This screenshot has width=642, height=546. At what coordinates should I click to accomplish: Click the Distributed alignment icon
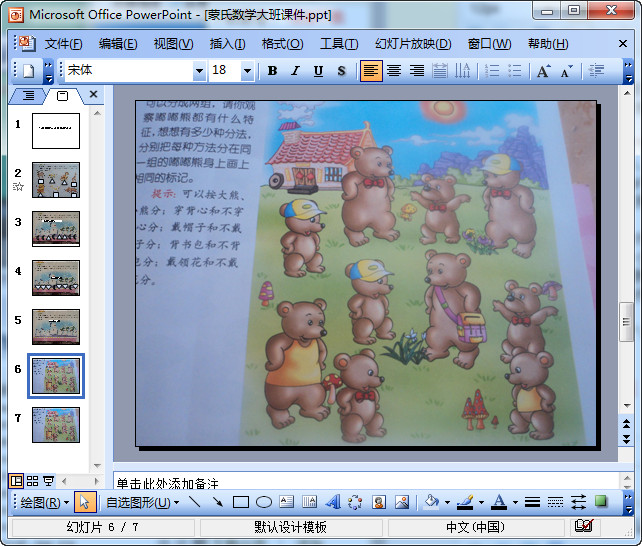tap(440, 71)
